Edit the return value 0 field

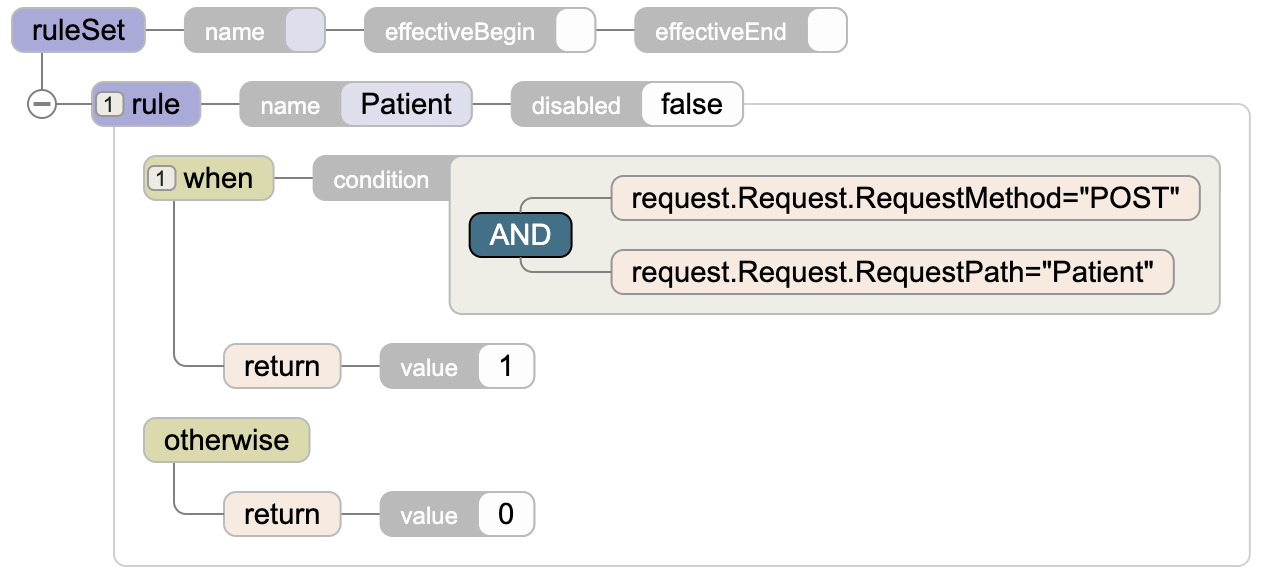tap(506, 514)
